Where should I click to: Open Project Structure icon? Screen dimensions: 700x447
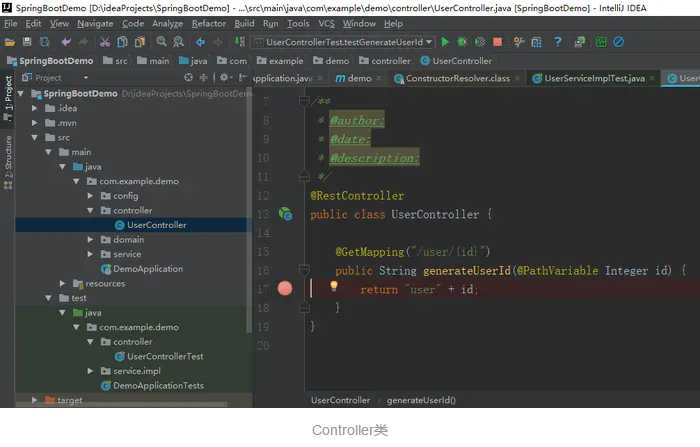(536, 42)
